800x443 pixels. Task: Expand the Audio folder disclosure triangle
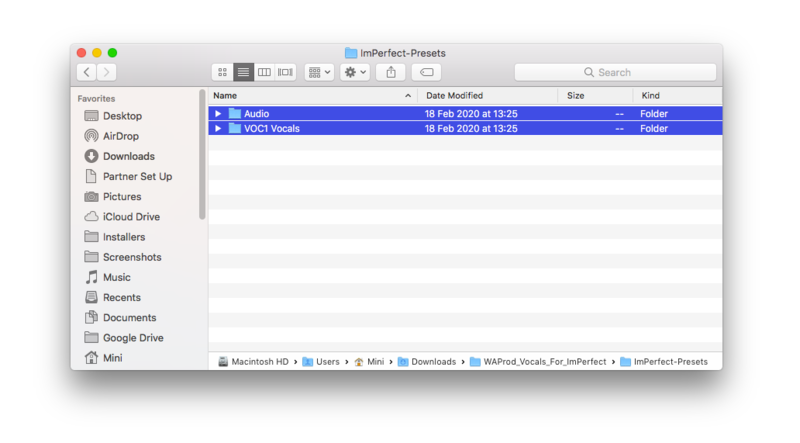[219, 114]
